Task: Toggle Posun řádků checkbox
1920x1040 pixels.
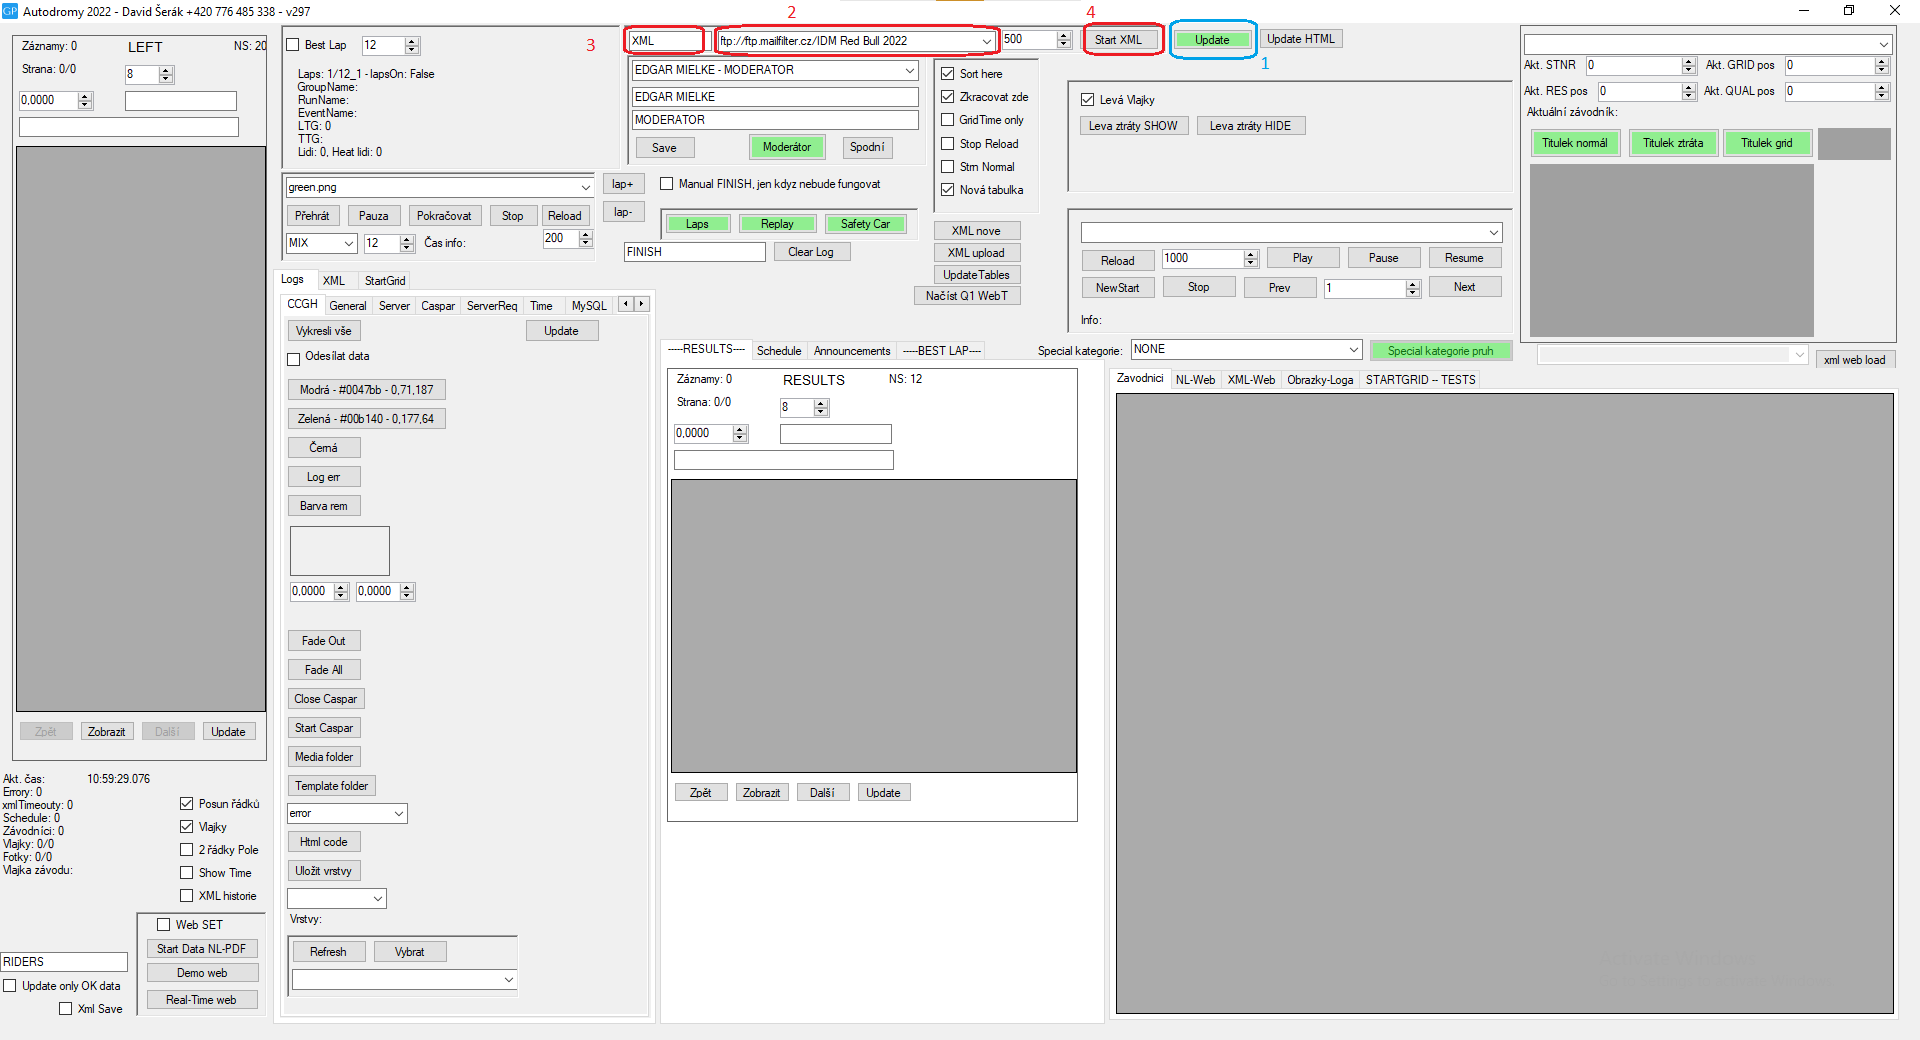Action: [x=186, y=804]
